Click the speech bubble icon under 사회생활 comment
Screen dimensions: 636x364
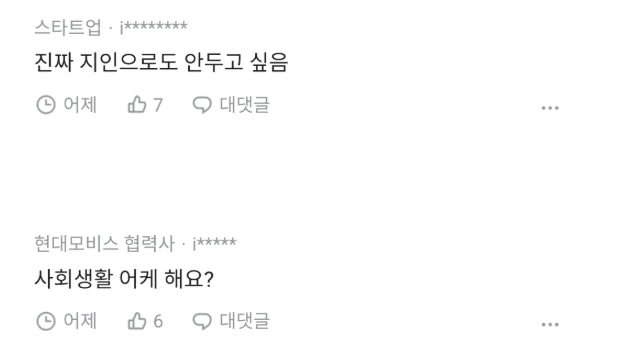[x=202, y=321]
